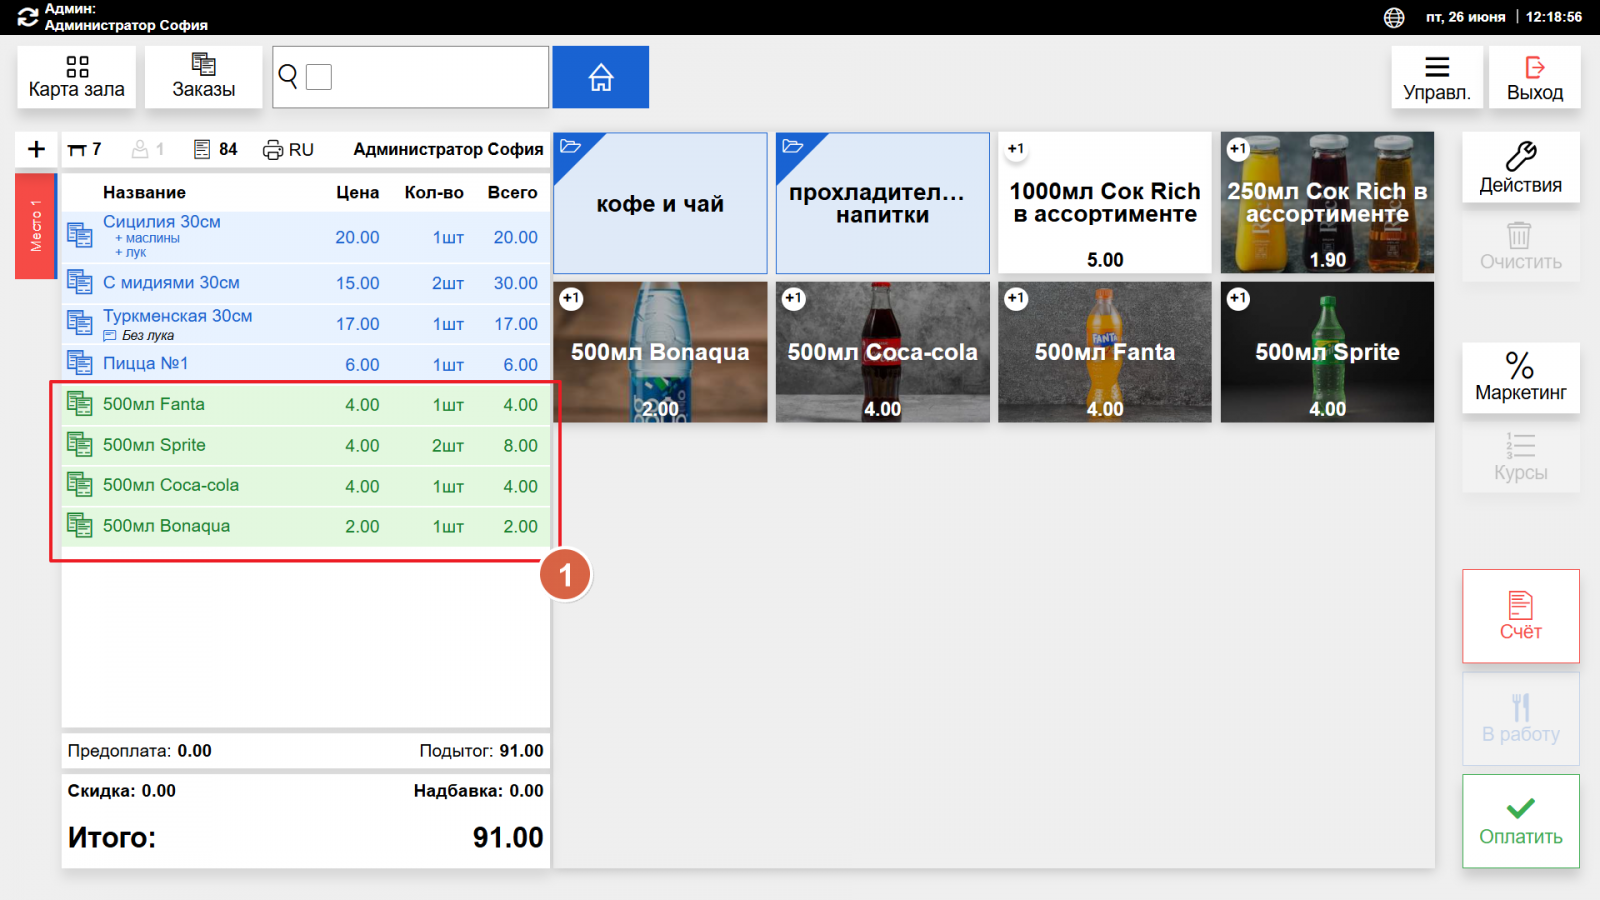Add new seat with plus icon
Screen dimensions: 1600x900
pos(37,149)
